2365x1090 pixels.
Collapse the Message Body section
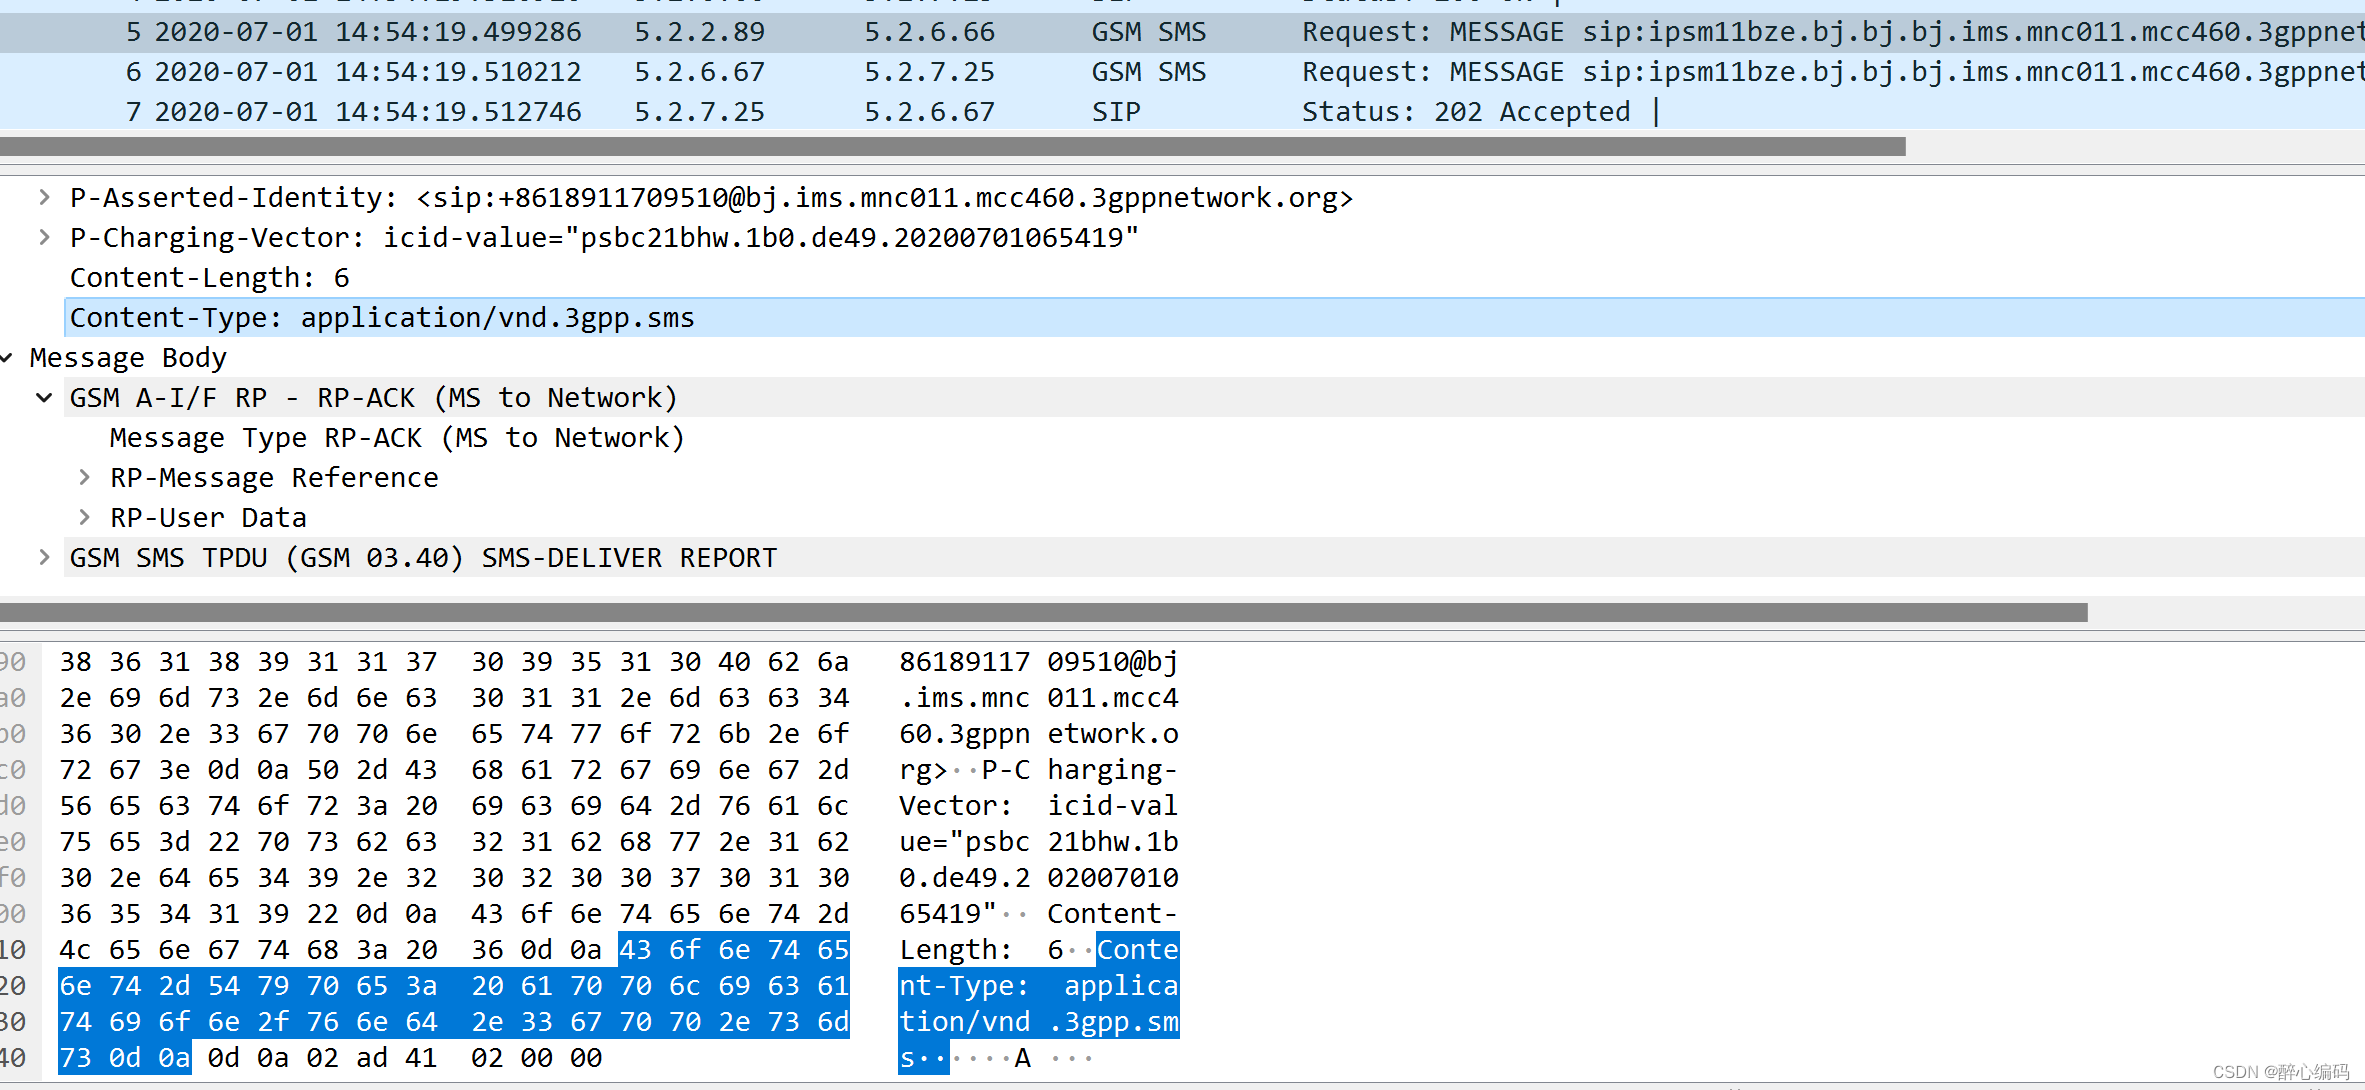pyautogui.click(x=7, y=357)
